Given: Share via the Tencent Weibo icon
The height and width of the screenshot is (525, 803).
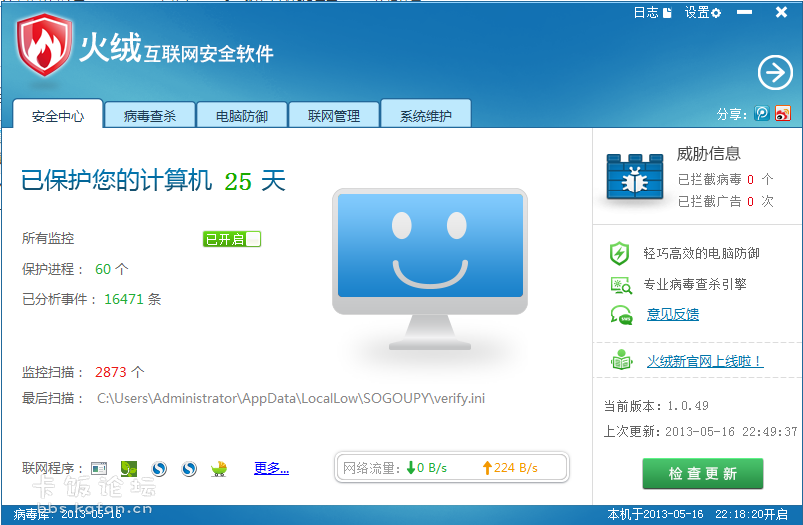Looking at the screenshot, I should (763, 114).
